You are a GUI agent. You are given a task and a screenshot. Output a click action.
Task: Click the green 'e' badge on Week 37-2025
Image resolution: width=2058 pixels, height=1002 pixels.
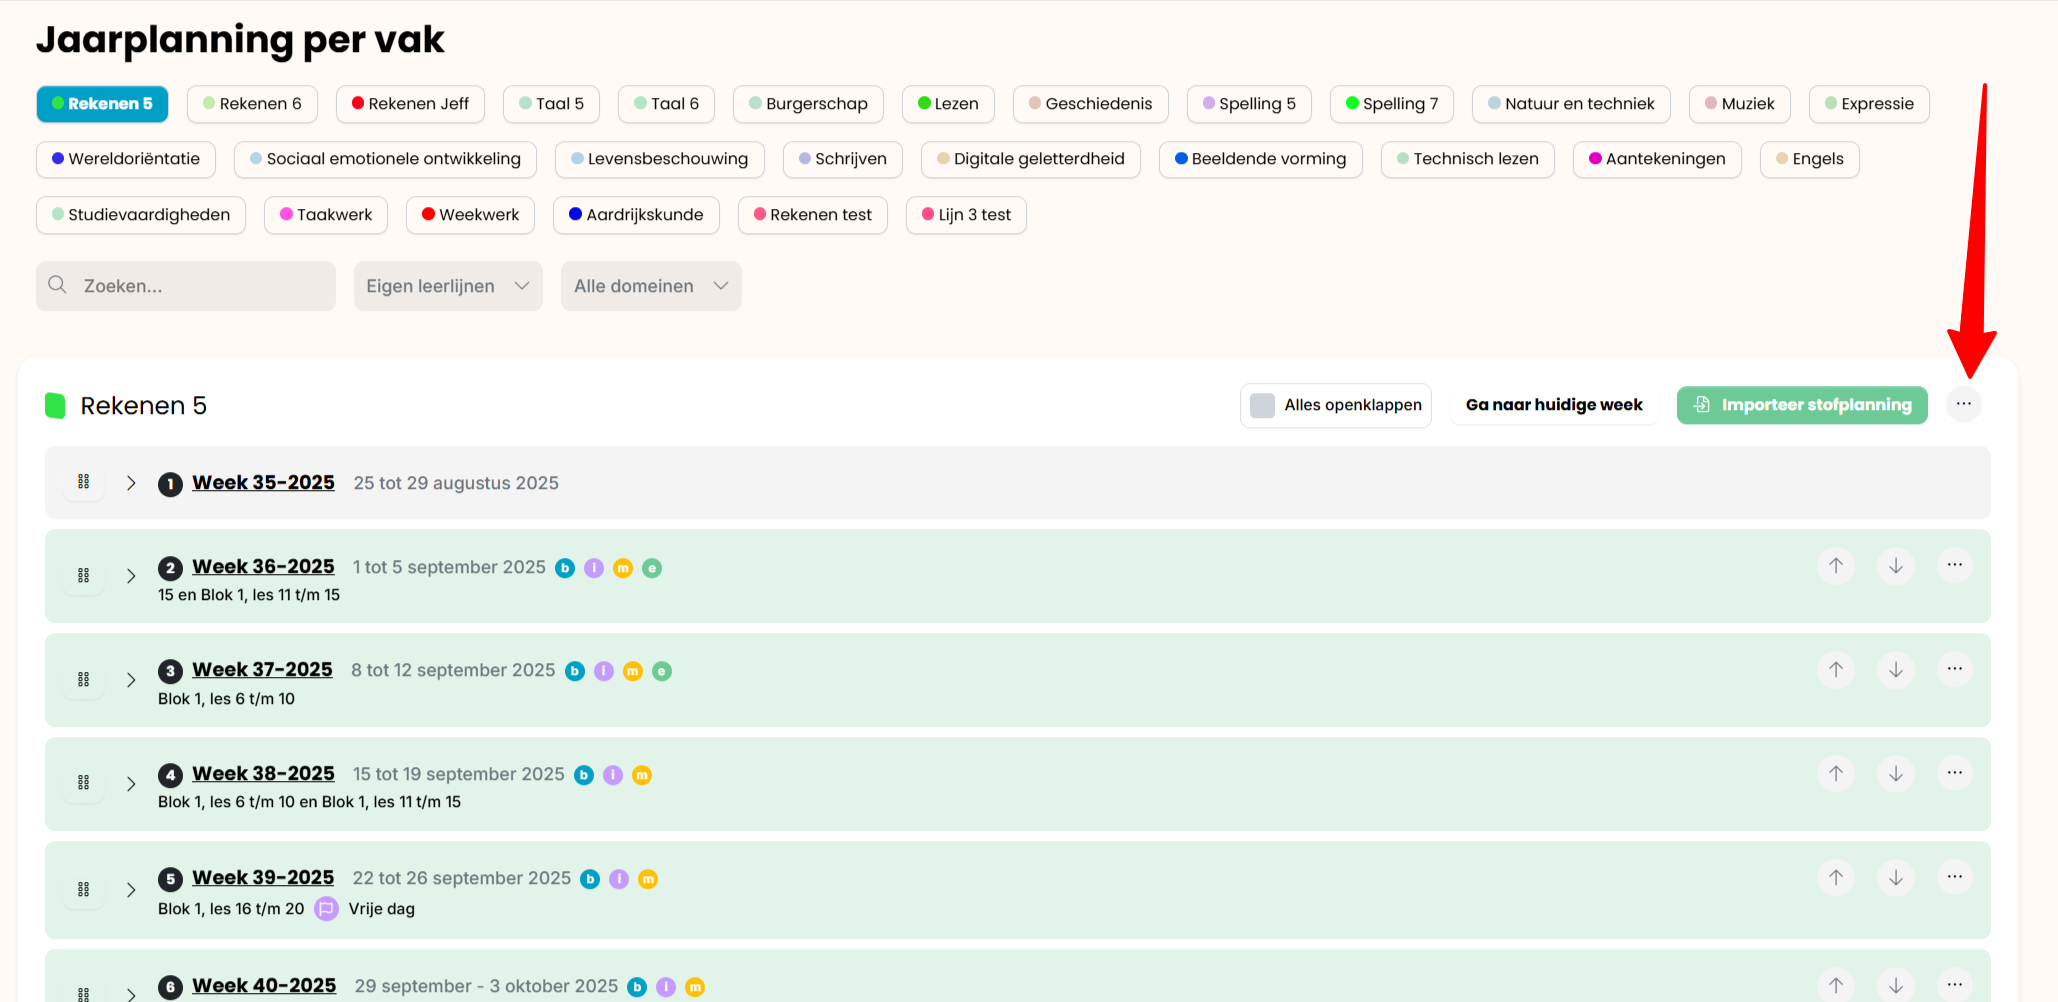(x=662, y=671)
